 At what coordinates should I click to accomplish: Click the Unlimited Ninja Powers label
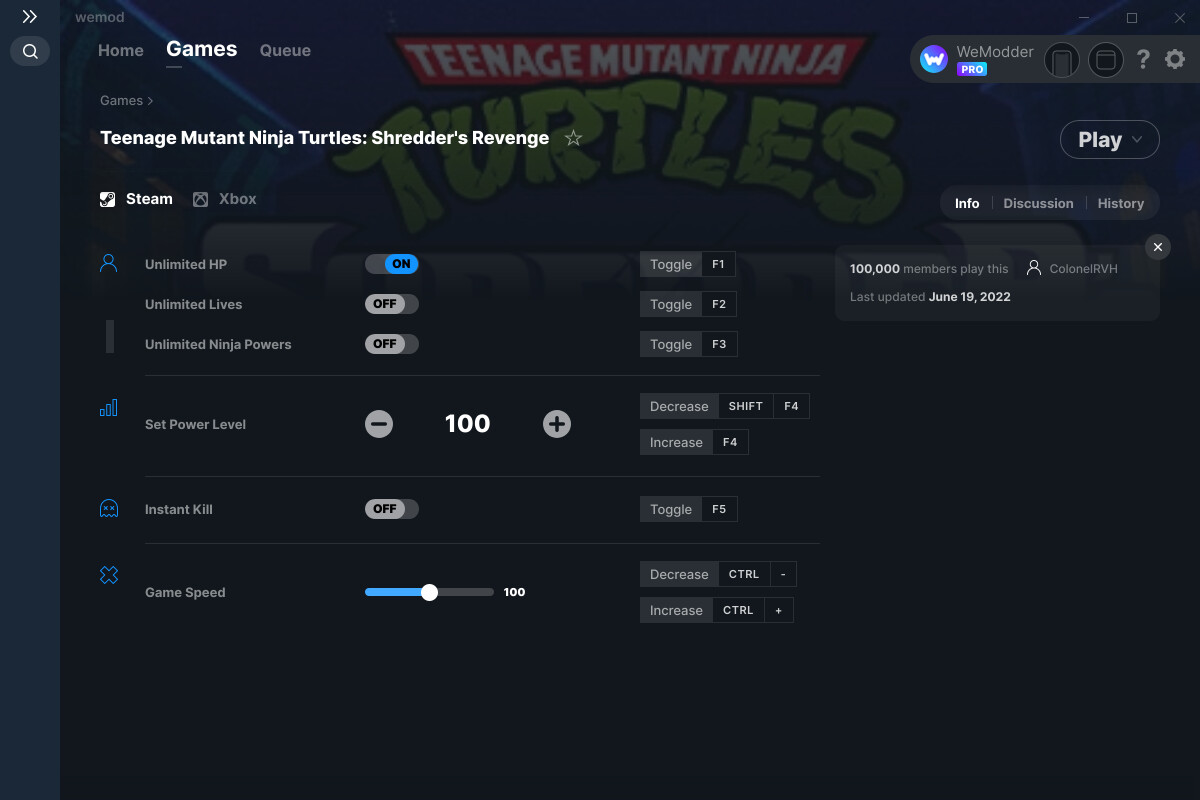(218, 344)
